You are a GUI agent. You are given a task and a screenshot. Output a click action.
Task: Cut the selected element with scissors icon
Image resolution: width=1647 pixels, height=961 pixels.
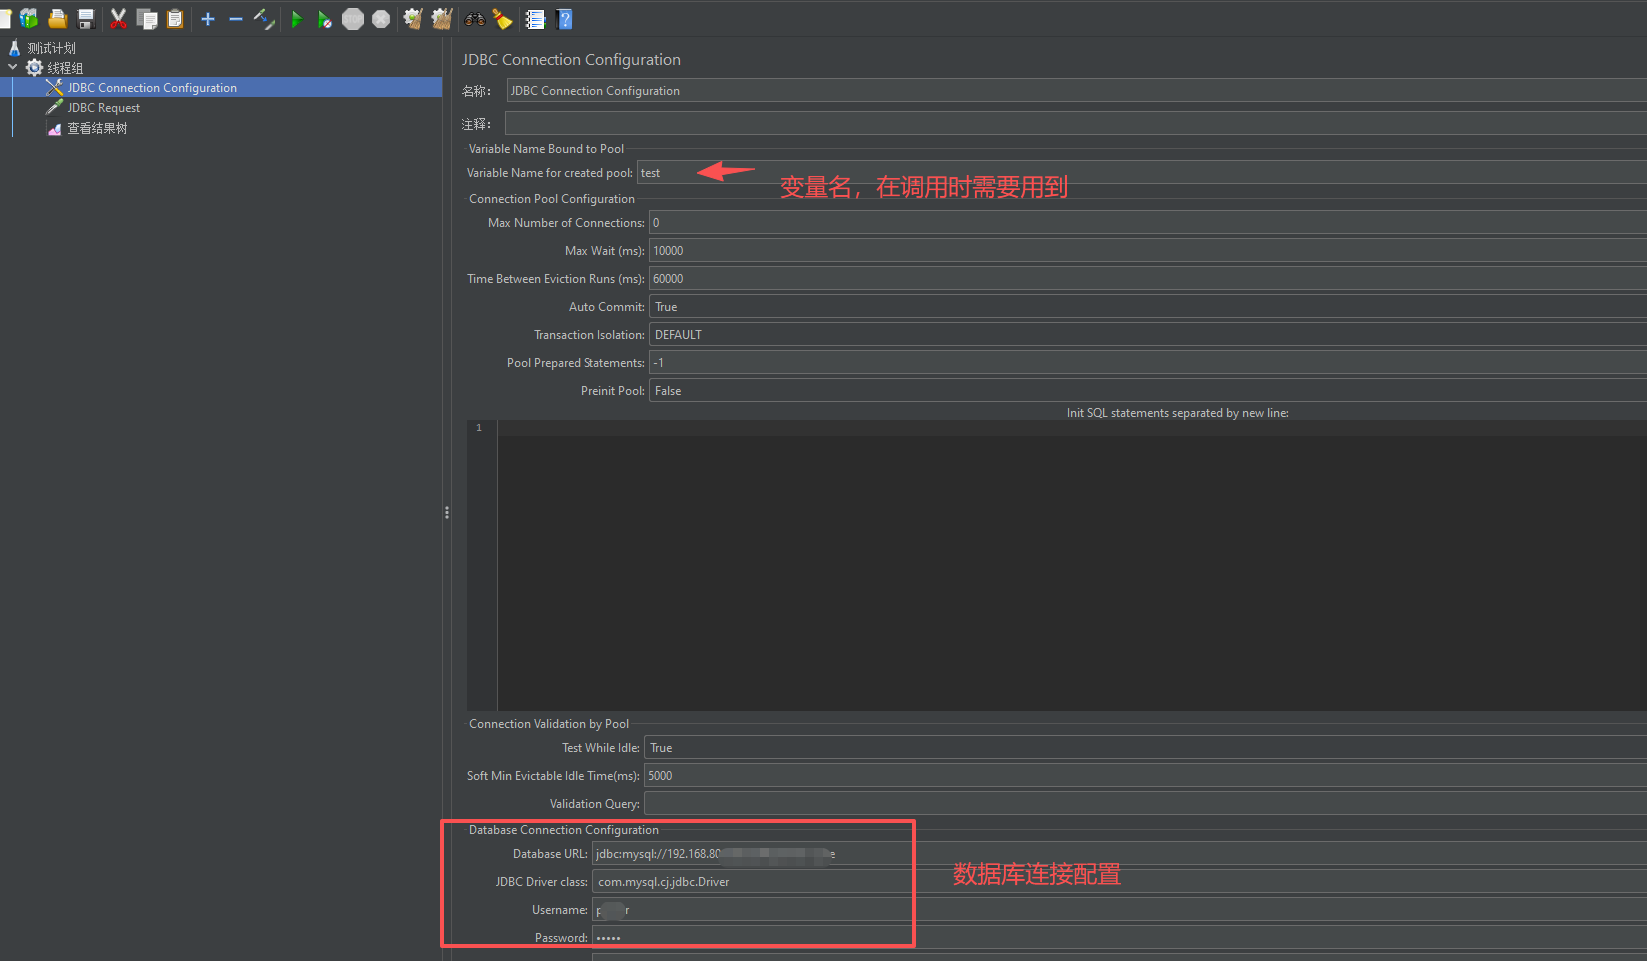click(118, 19)
